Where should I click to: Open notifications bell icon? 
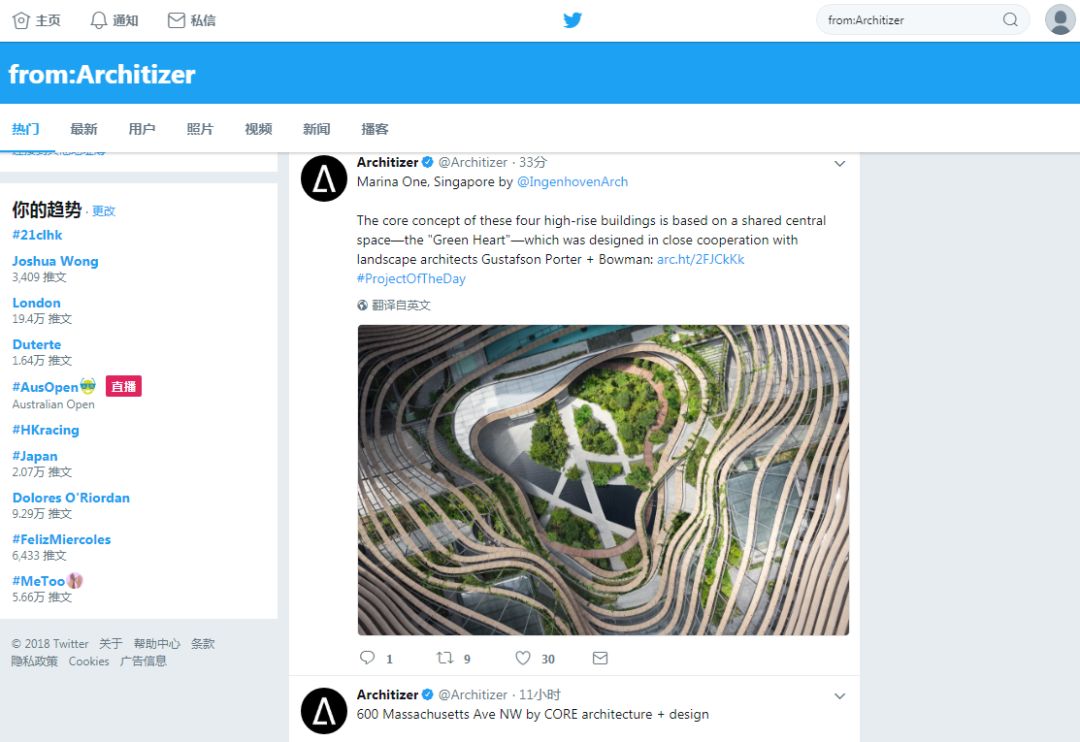tap(98, 20)
